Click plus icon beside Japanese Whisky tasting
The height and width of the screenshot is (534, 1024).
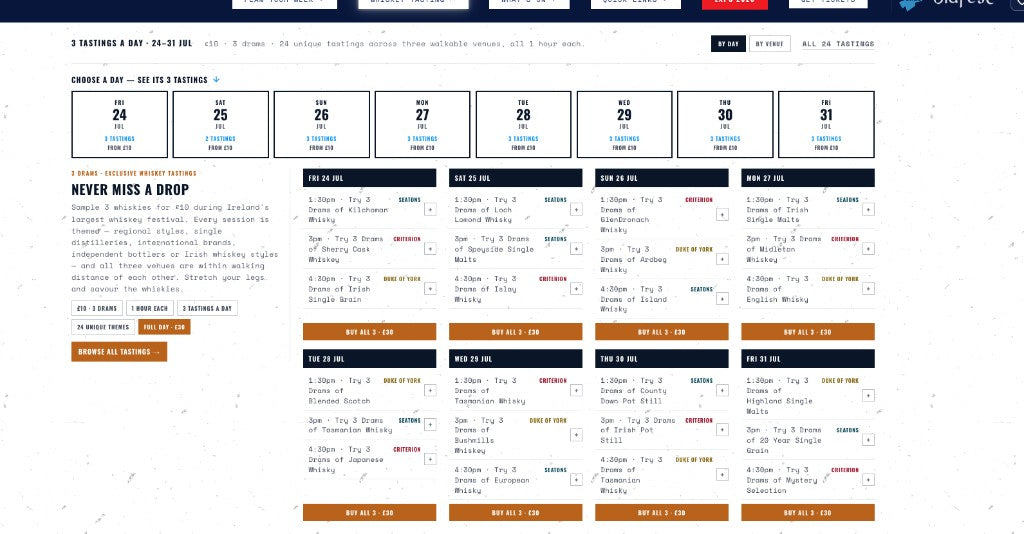coord(430,460)
